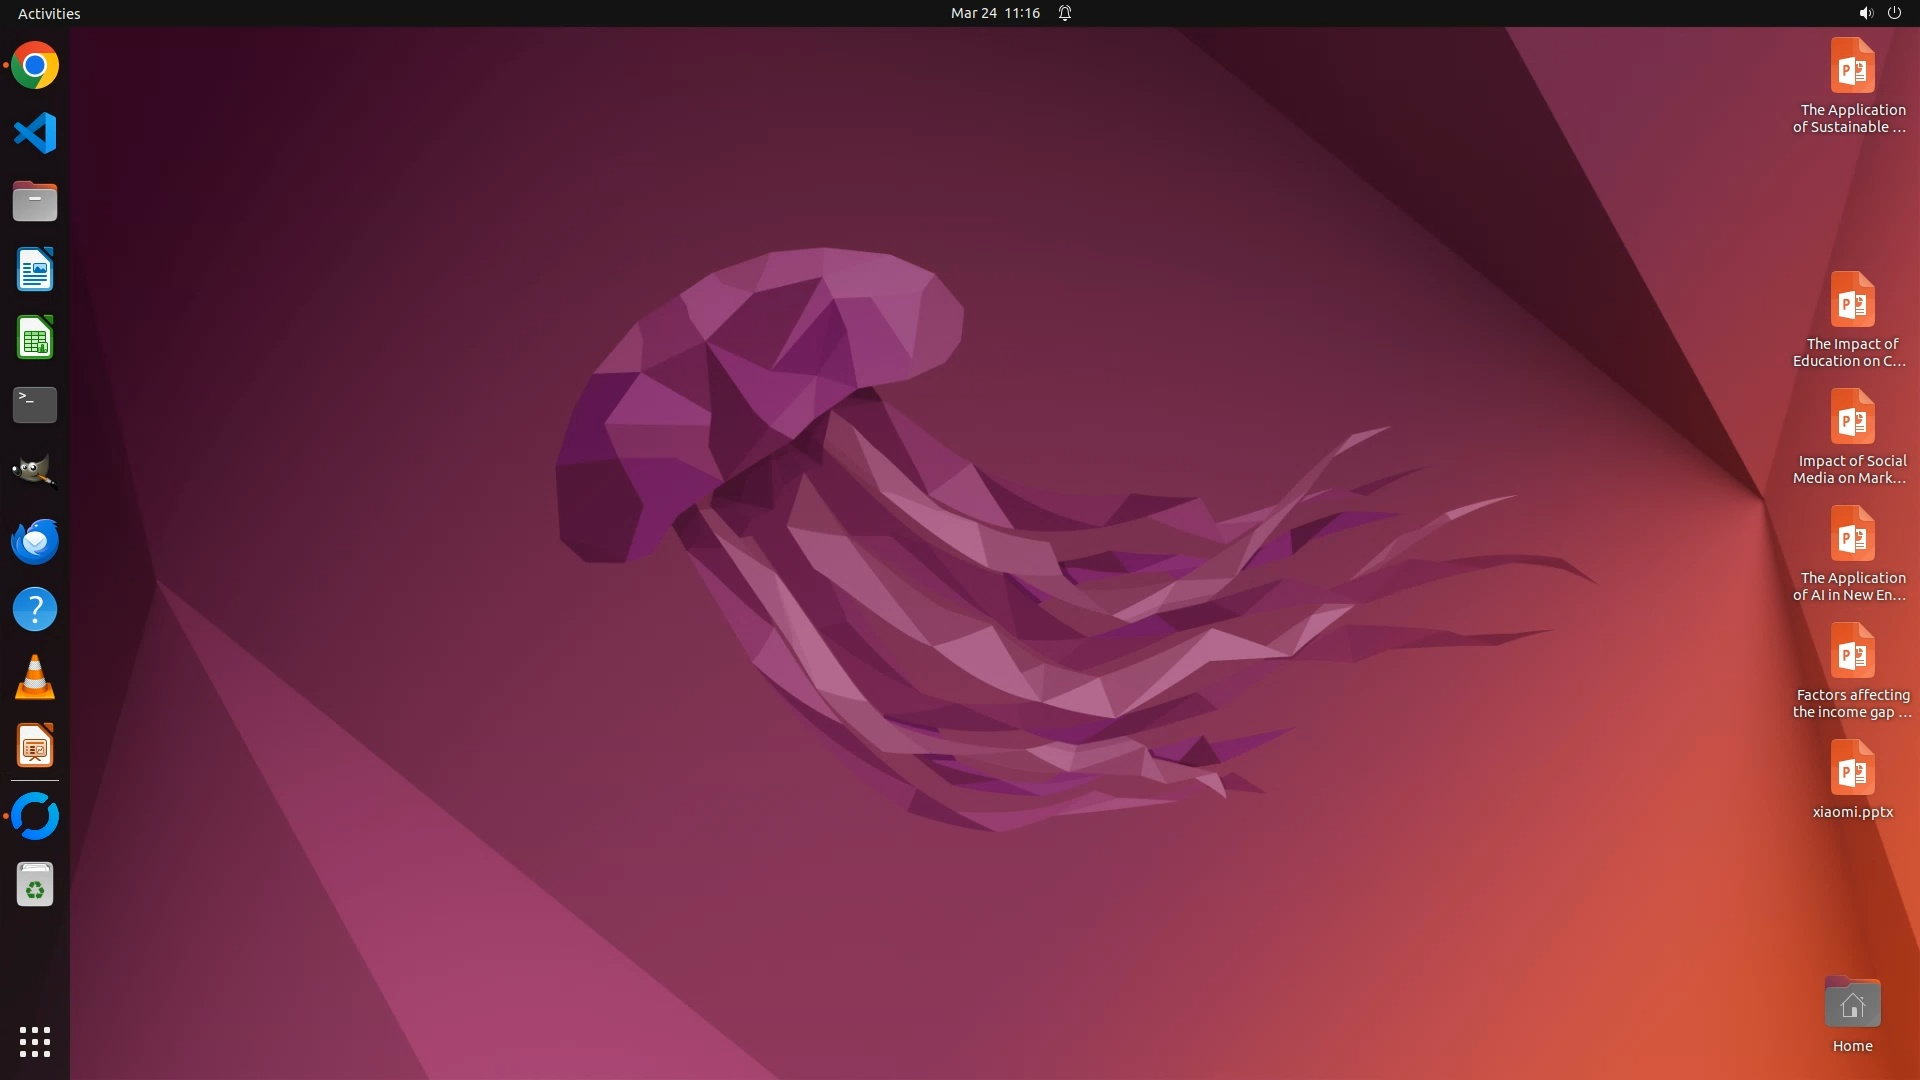Show all applications grid

click(35, 1041)
